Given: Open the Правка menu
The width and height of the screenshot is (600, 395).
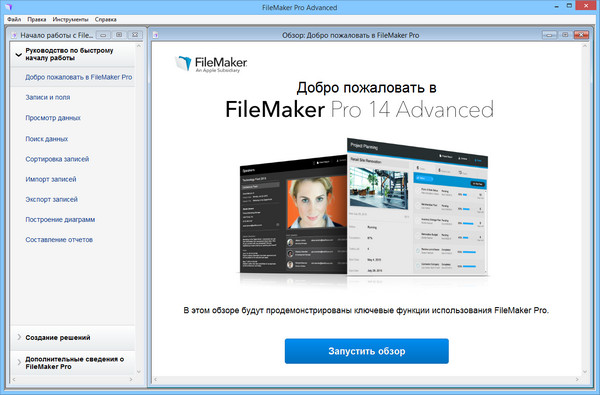Looking at the screenshot, I should pyautogui.click(x=36, y=19).
